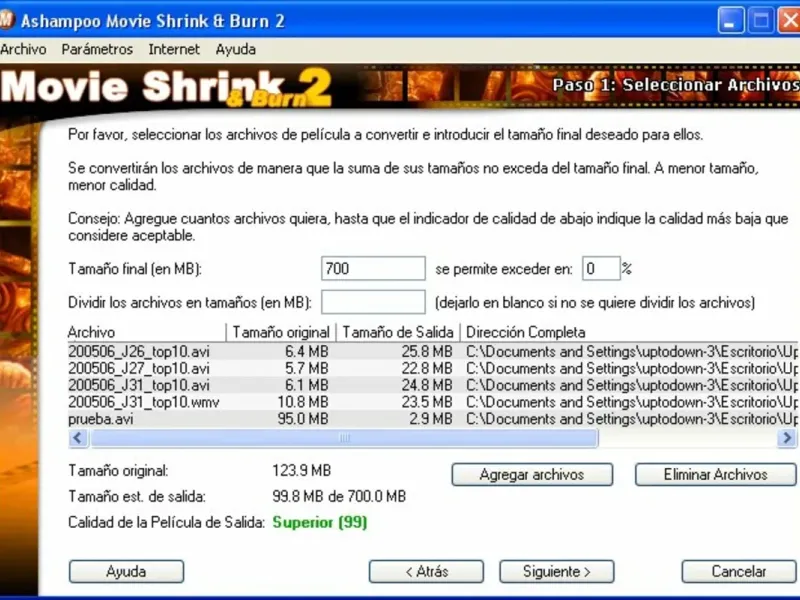The width and height of the screenshot is (800, 600).
Task: Click the 95.0 MB original size cell
Action: pos(303,419)
